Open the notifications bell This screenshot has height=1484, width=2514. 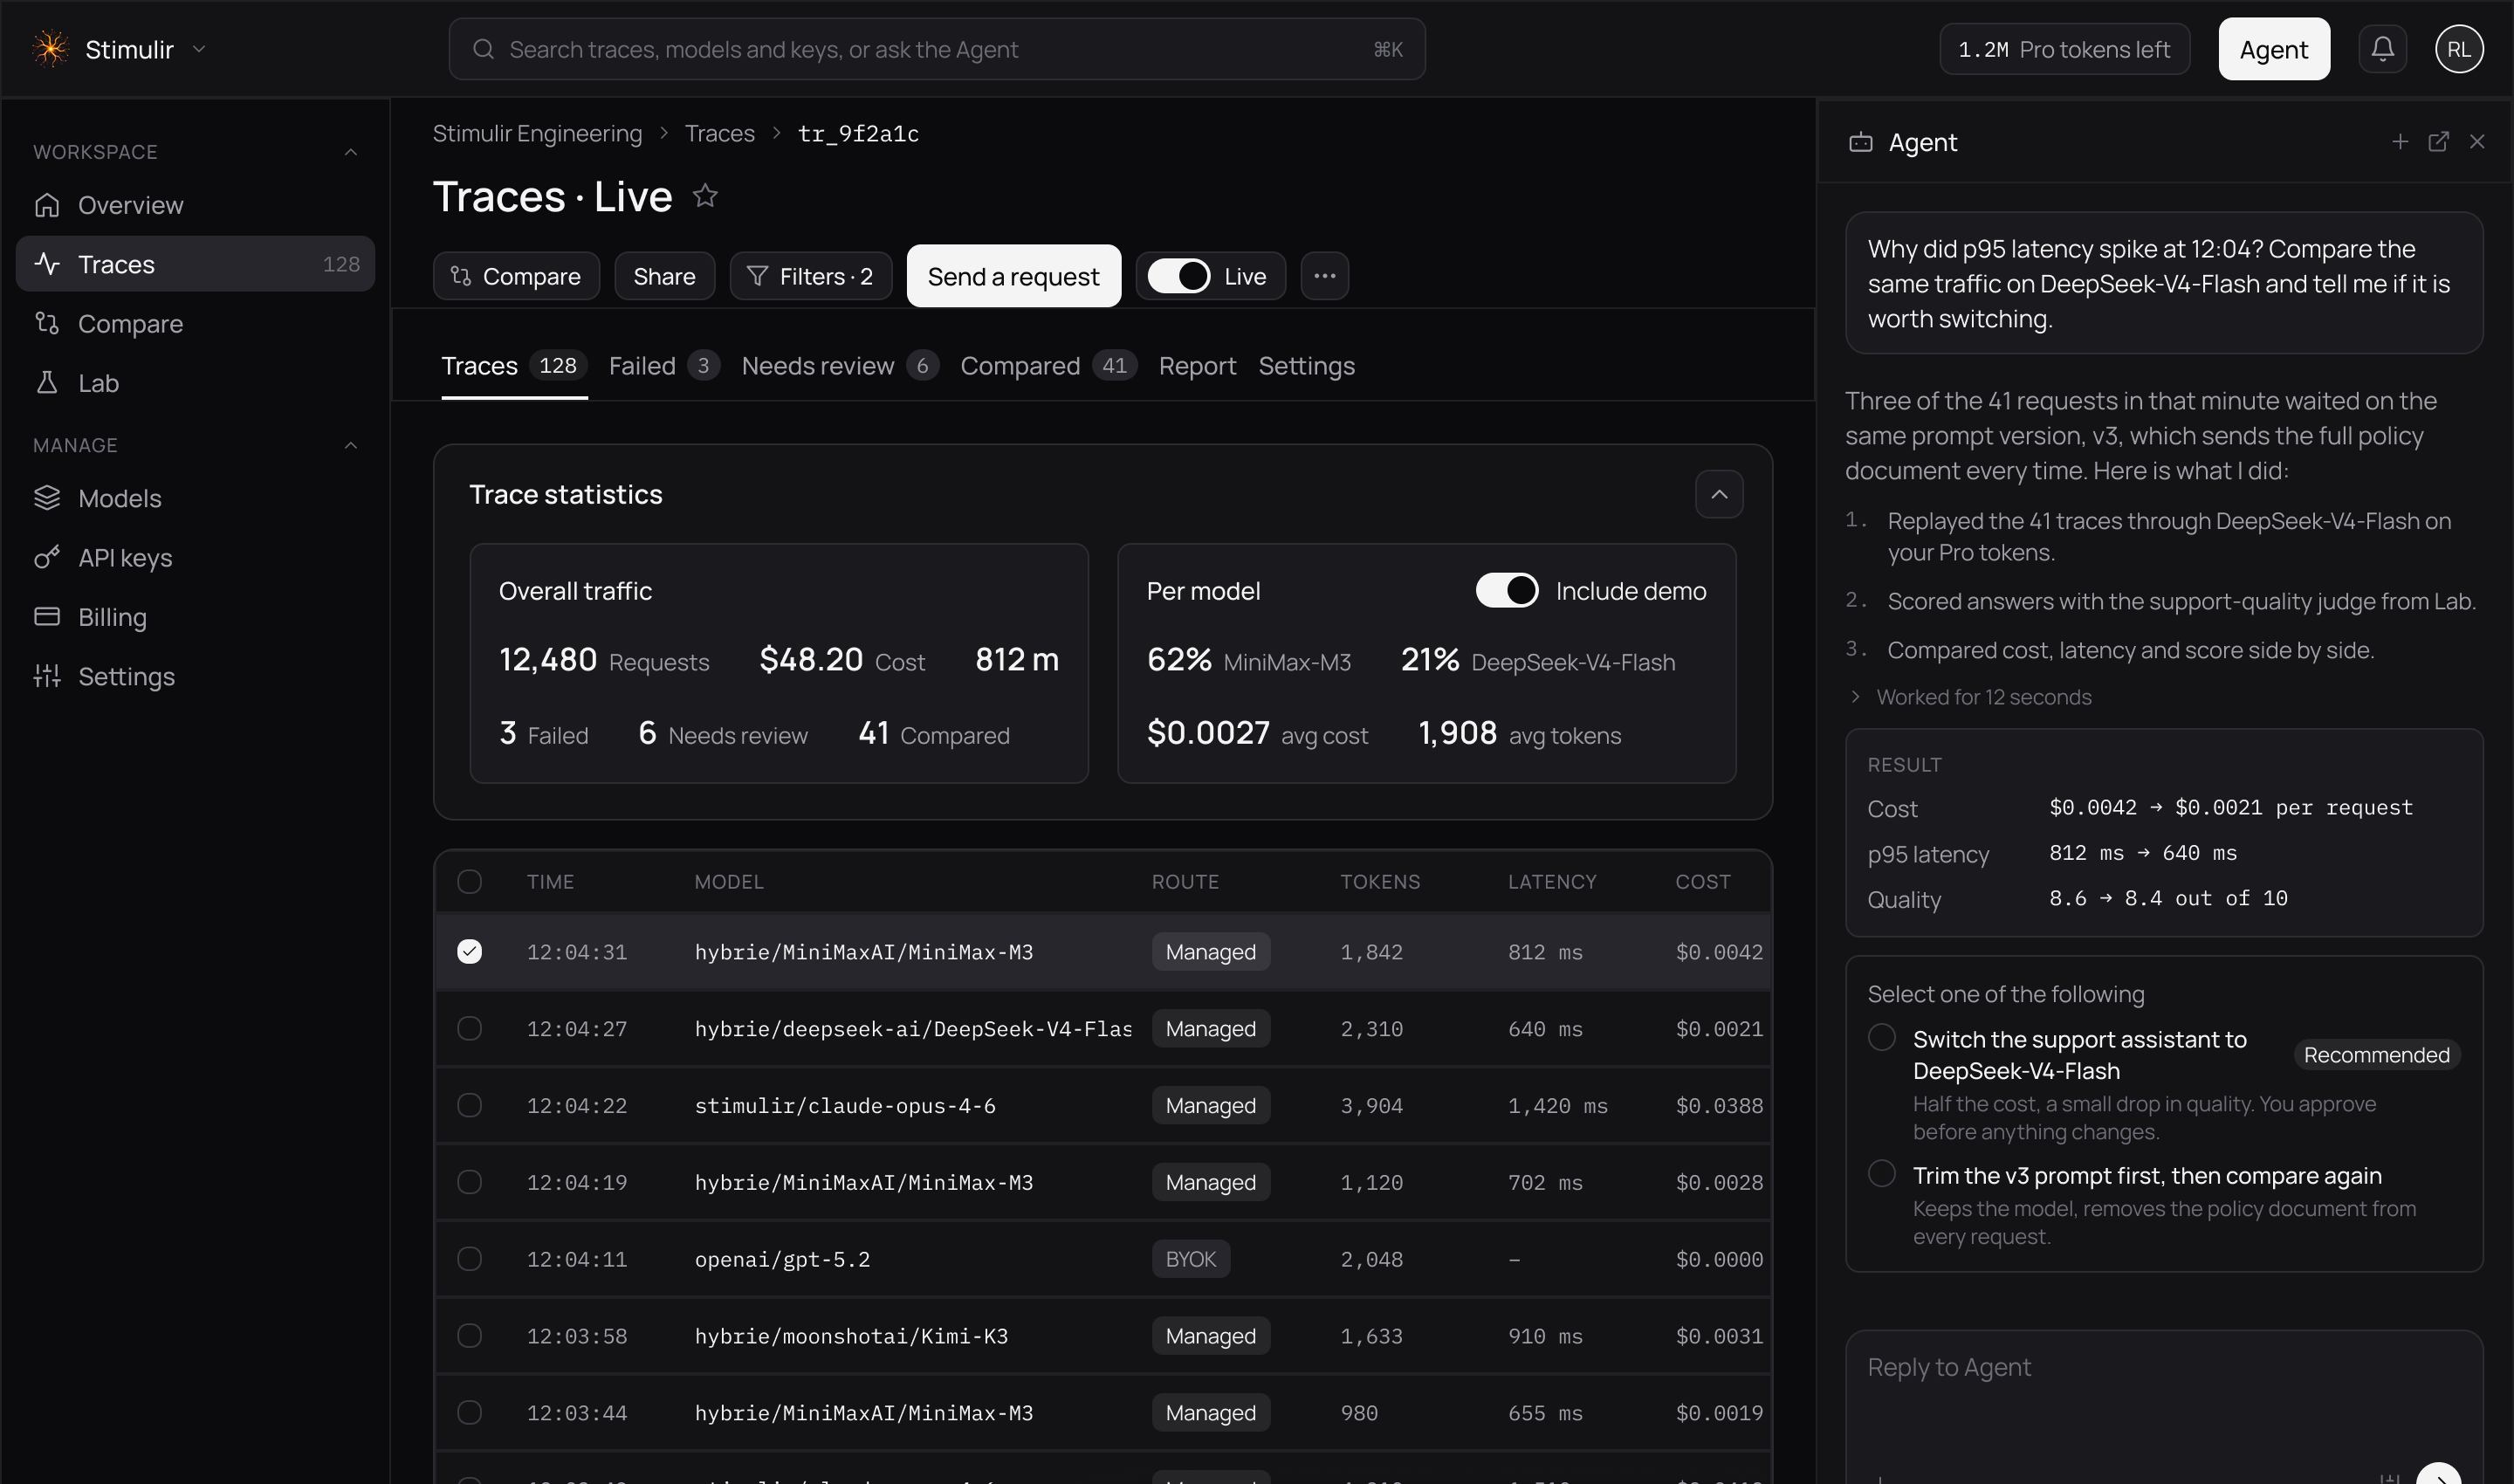[2382, 49]
